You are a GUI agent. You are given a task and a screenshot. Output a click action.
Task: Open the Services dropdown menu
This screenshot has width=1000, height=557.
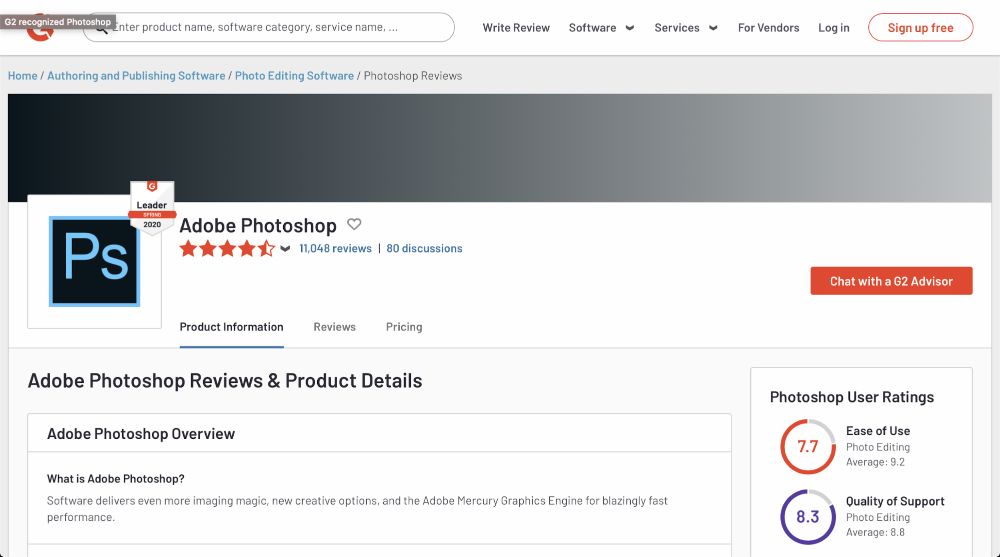click(686, 27)
